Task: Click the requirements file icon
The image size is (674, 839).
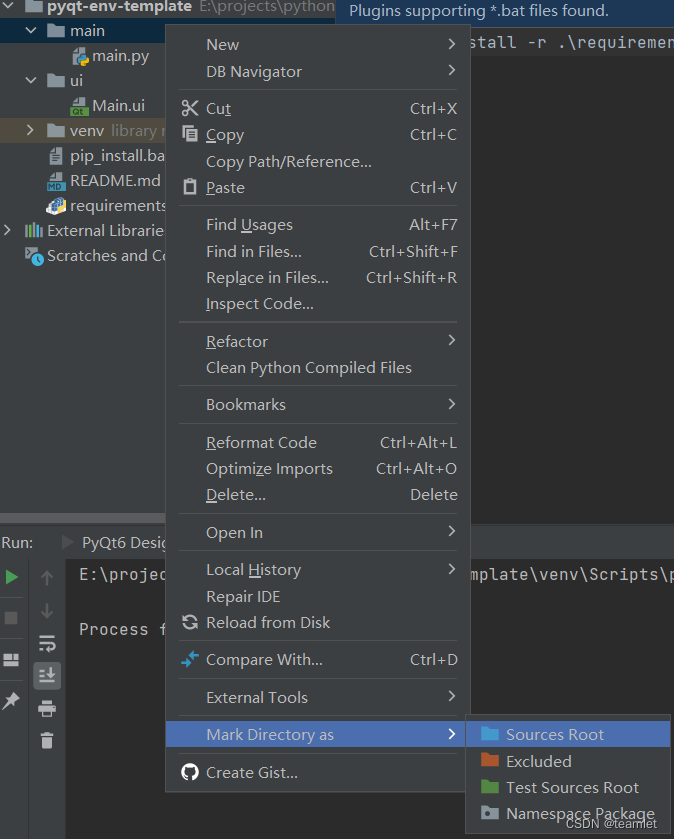Action: tap(56, 206)
